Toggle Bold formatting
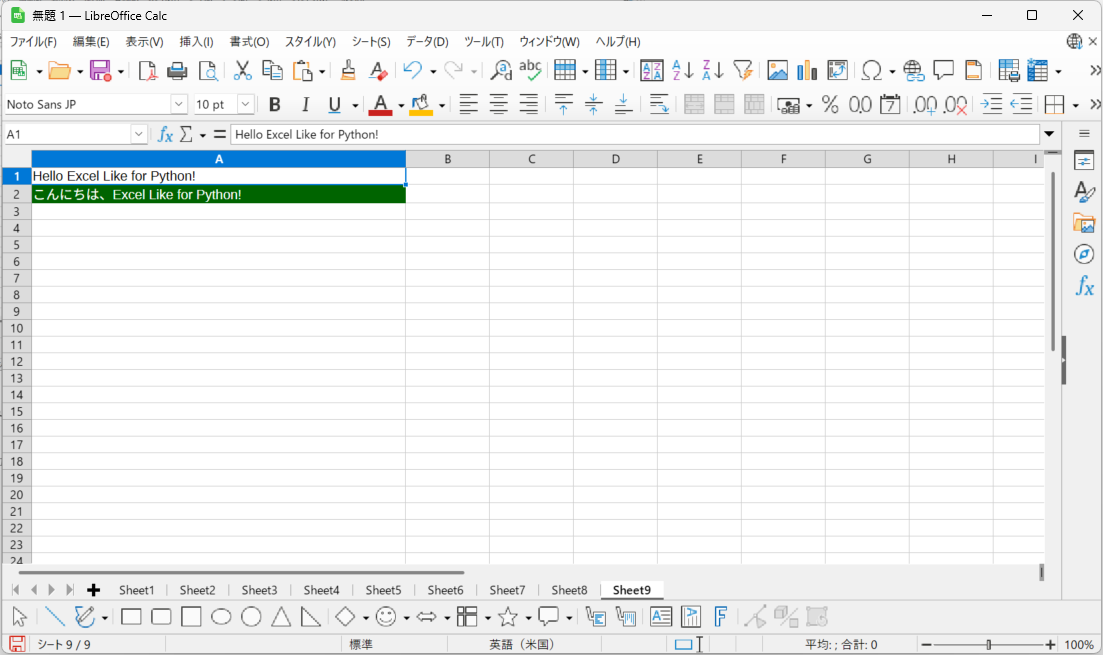 (275, 105)
